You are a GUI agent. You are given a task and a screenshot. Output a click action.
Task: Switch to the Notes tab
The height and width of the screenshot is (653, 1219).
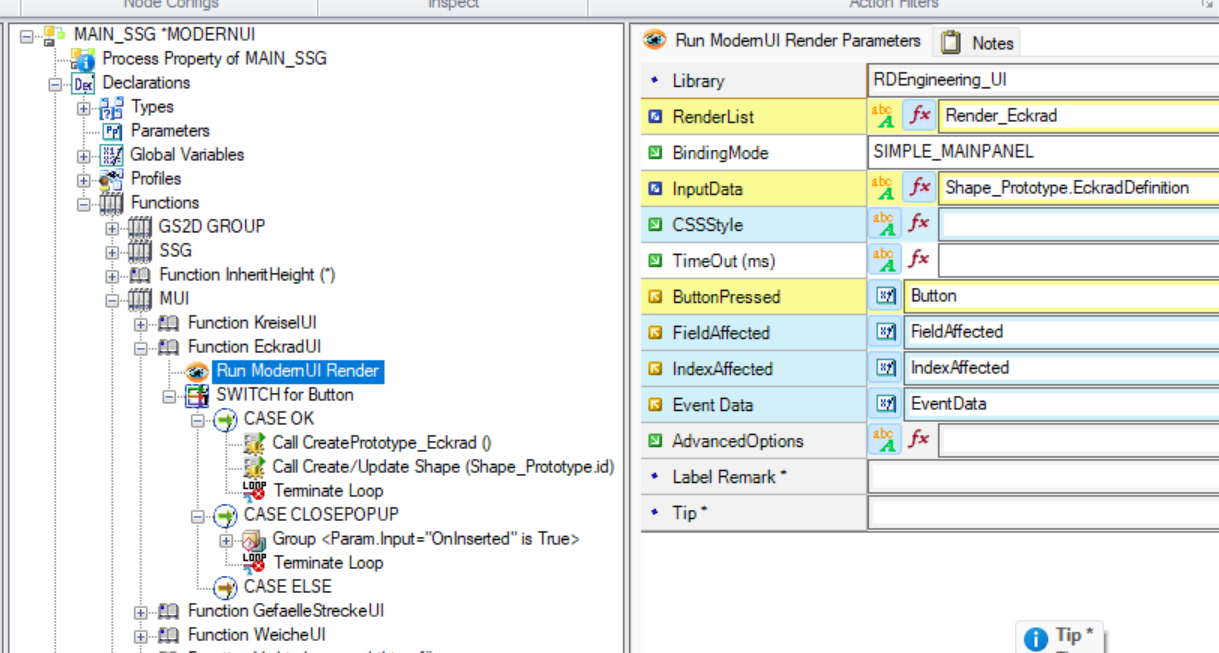pyautogui.click(x=978, y=43)
